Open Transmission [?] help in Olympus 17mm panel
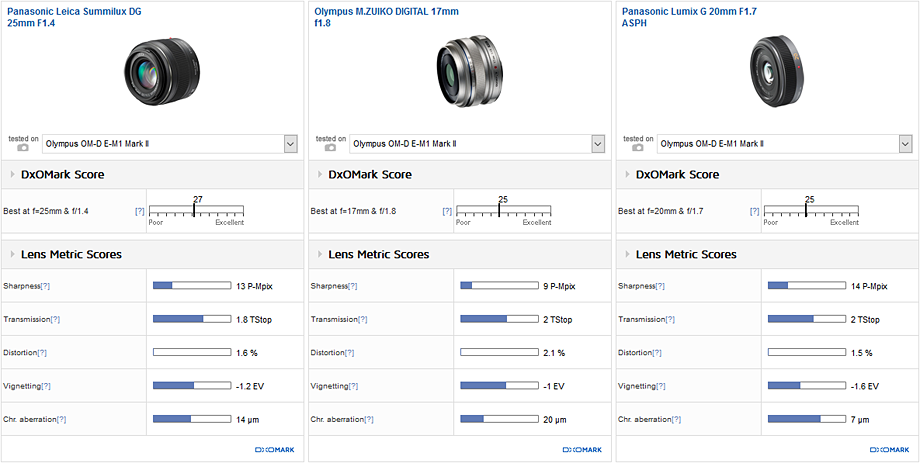This screenshot has width=920, height=463. coord(363,320)
